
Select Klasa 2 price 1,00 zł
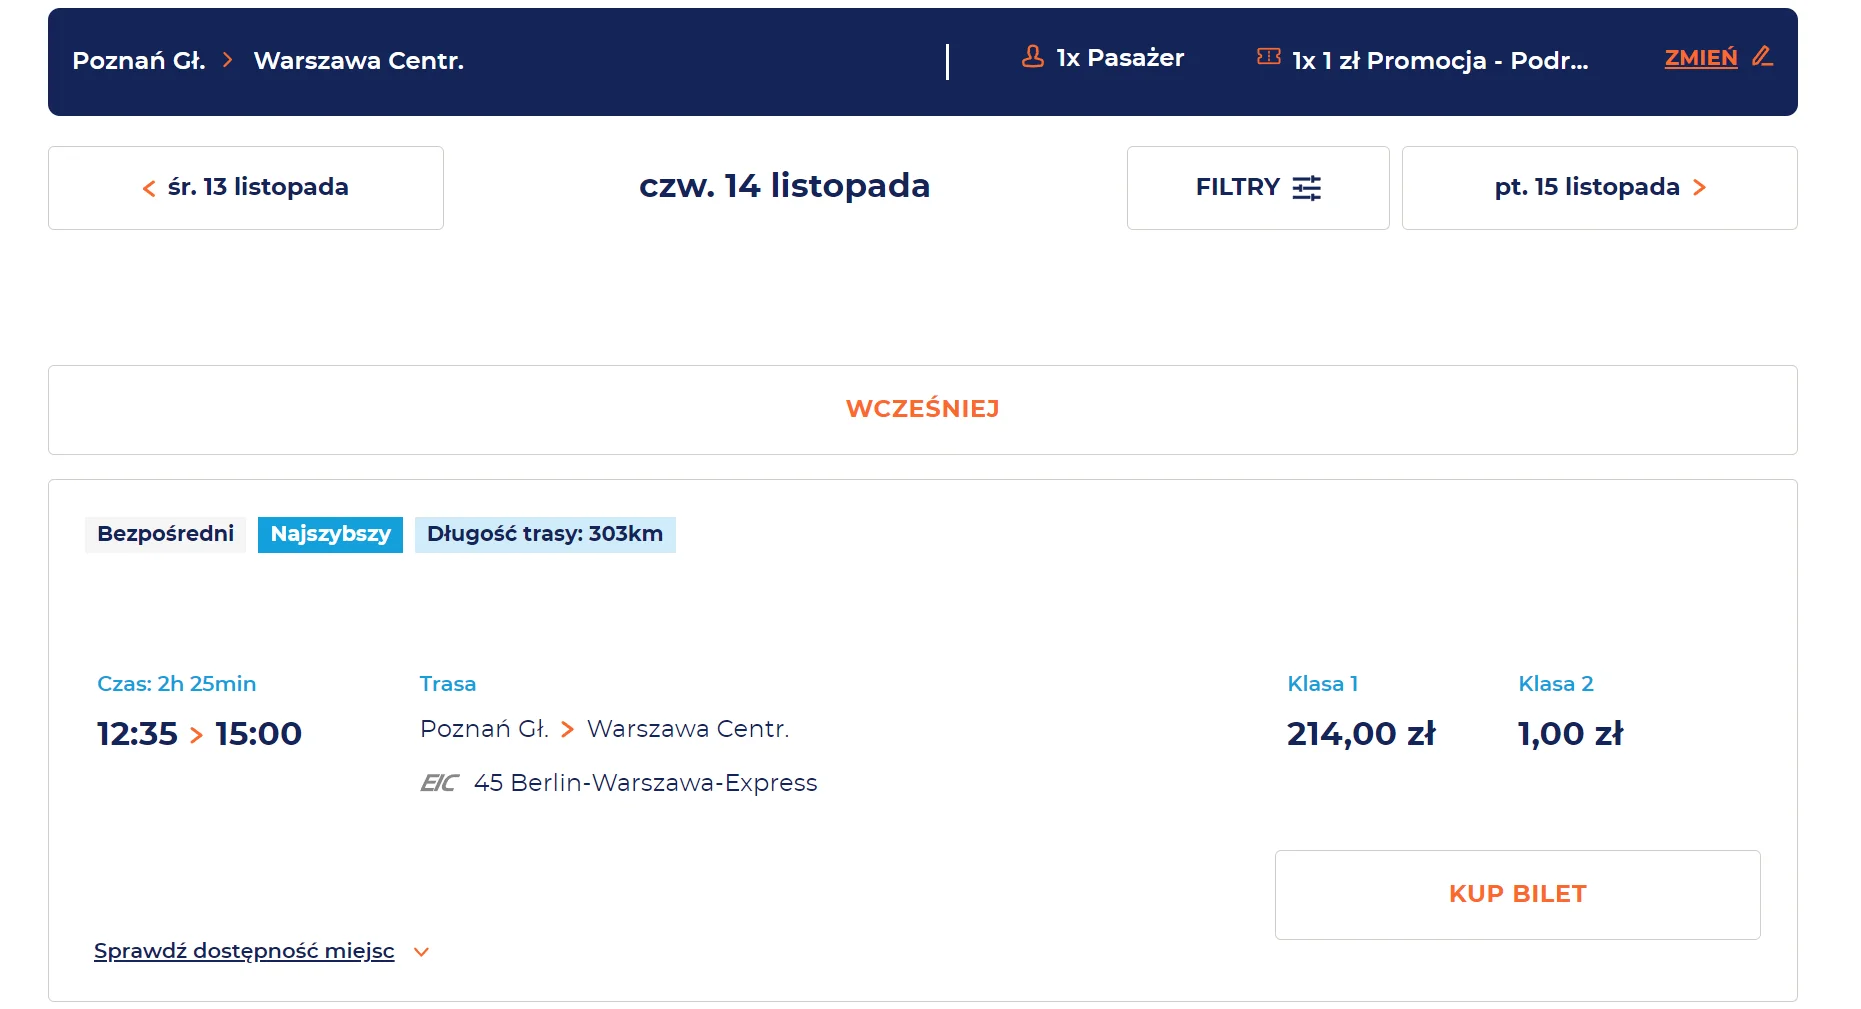tap(1571, 734)
